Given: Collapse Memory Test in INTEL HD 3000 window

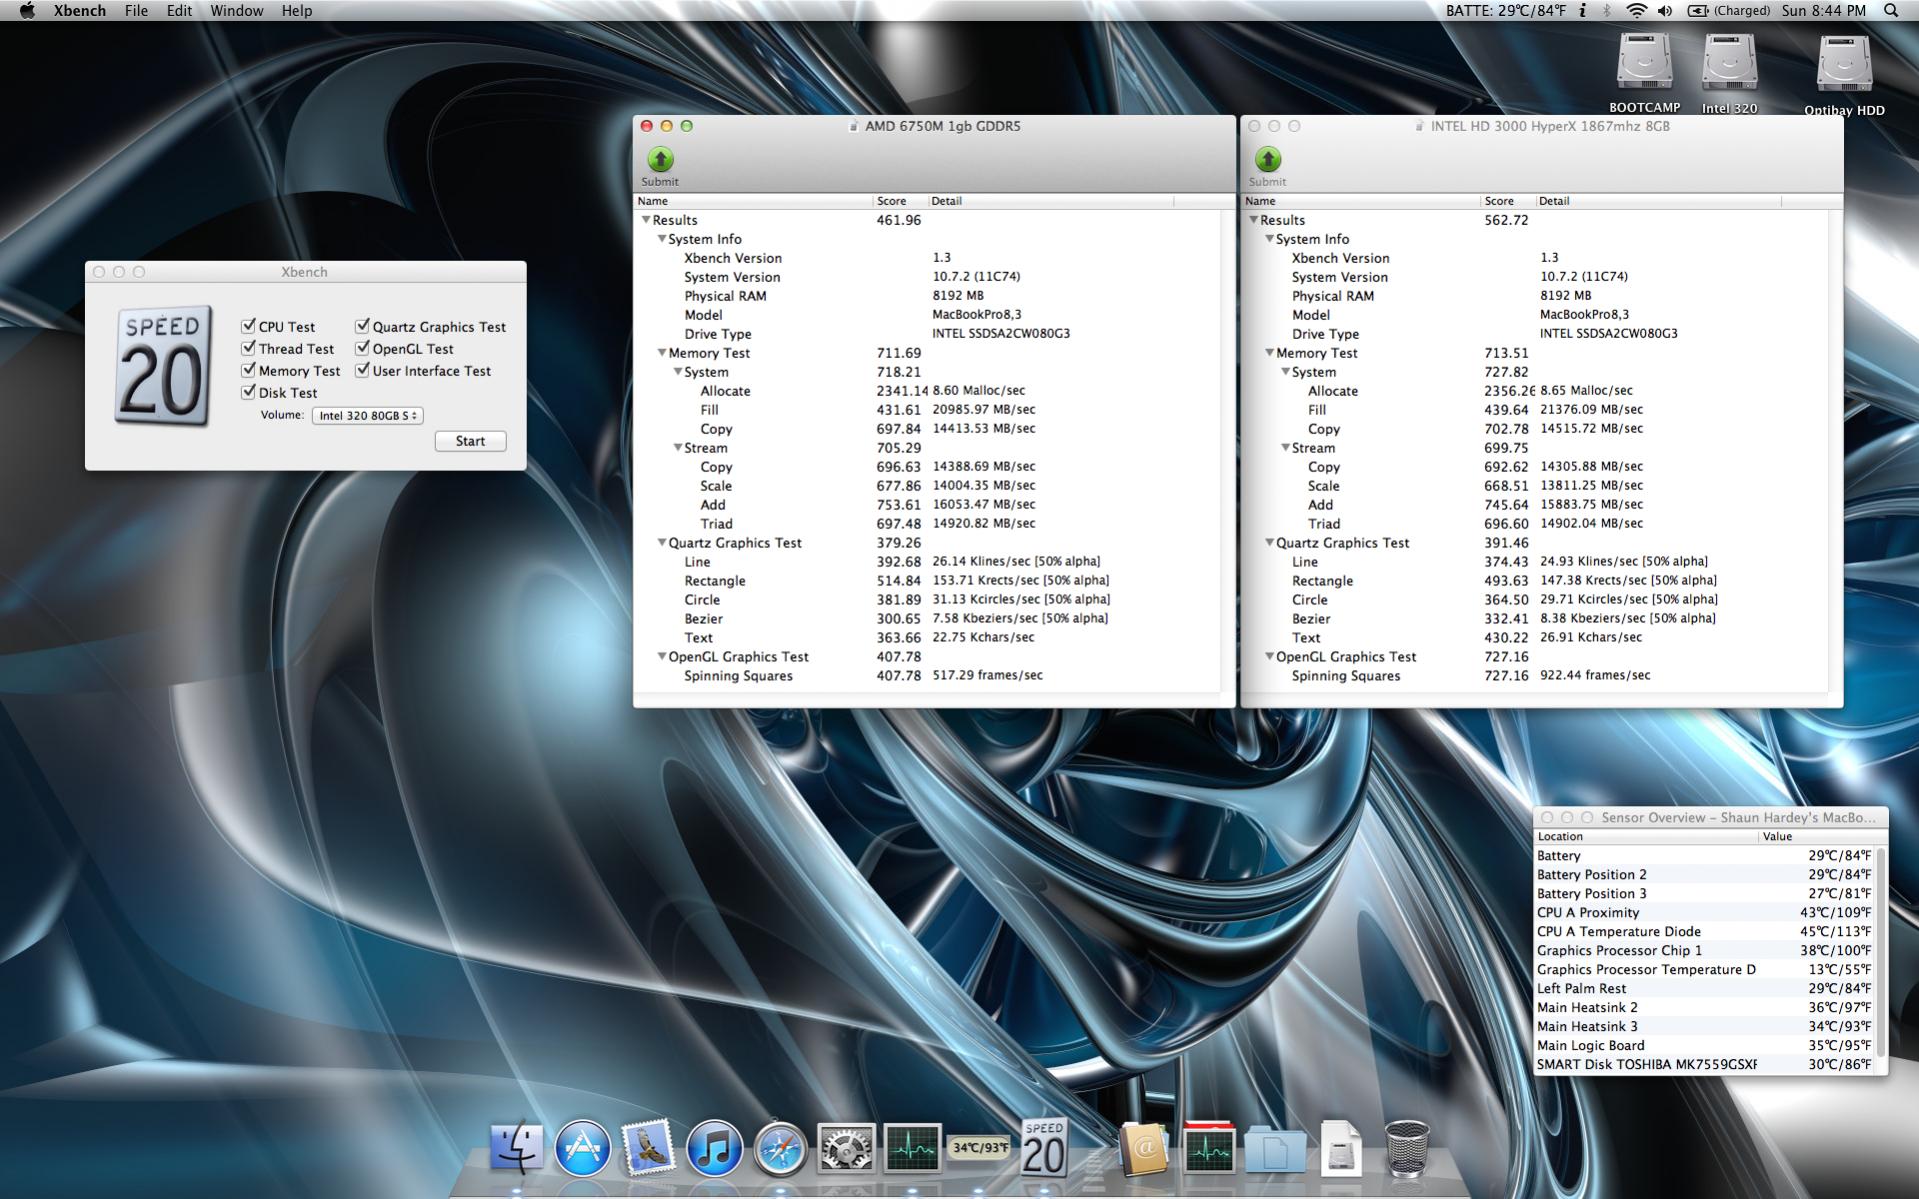Looking at the screenshot, I should [x=1270, y=353].
